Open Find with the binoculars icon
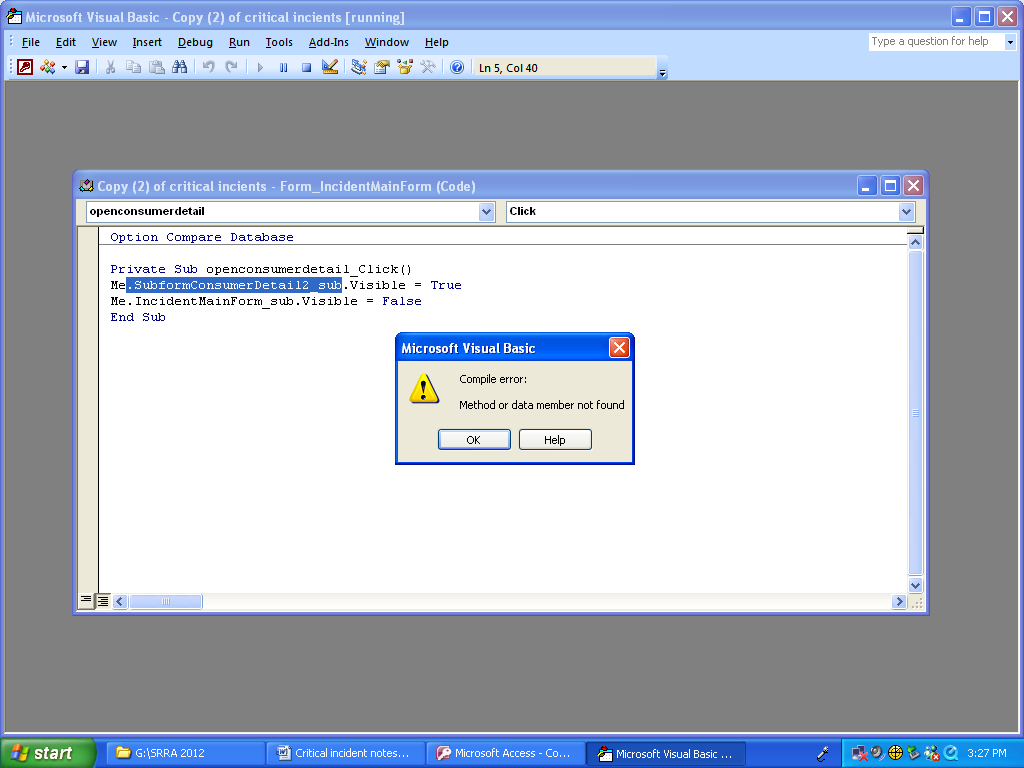1024x768 pixels. [180, 67]
